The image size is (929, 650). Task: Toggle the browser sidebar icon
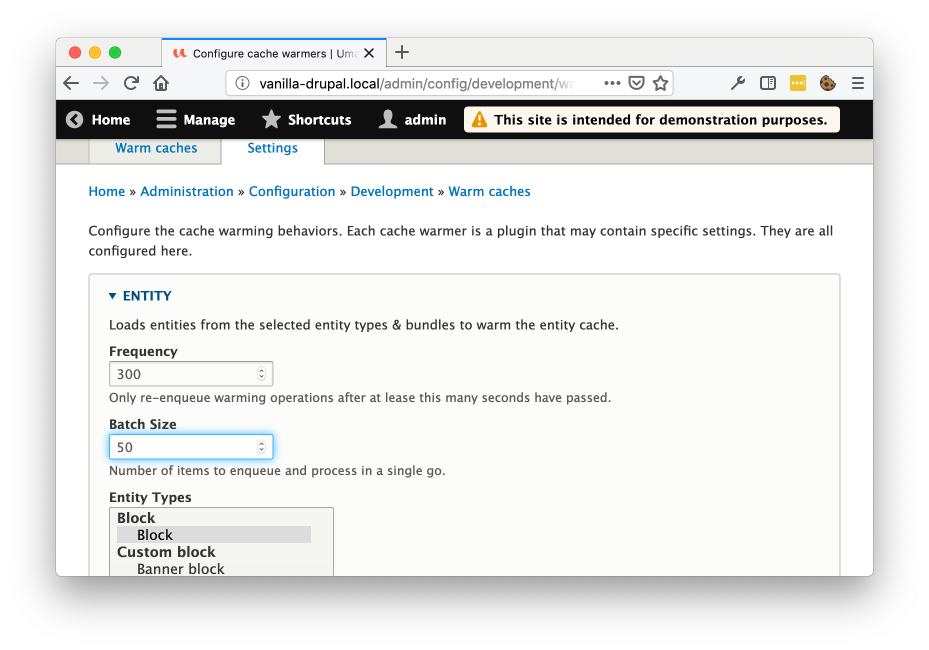768,83
